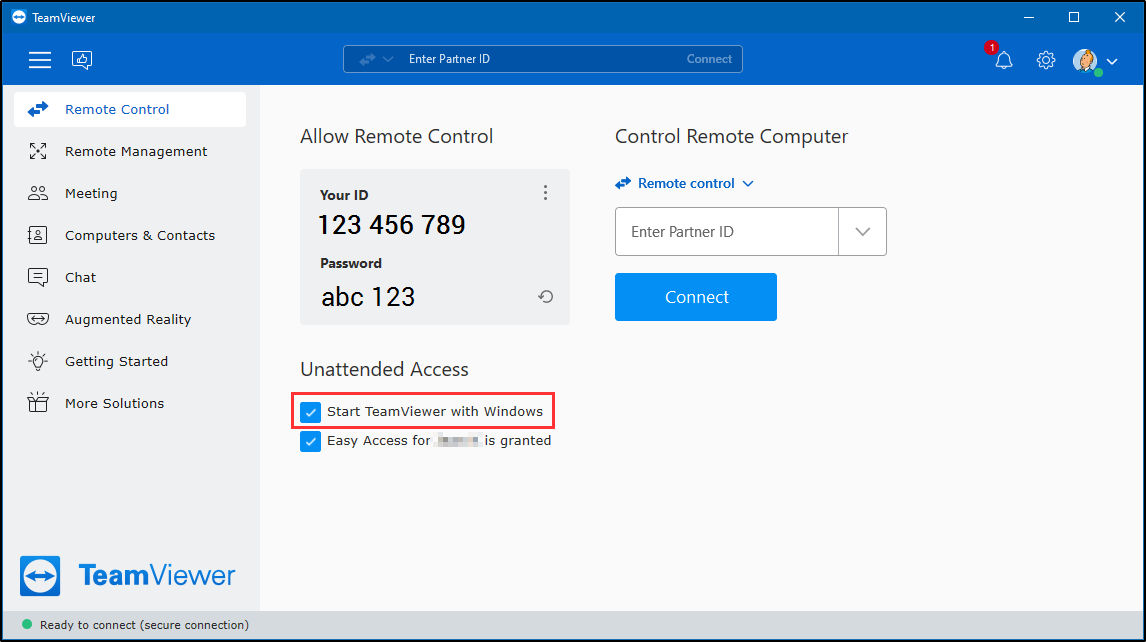Open the notifications bell
The image size is (1146, 642).
point(1003,60)
